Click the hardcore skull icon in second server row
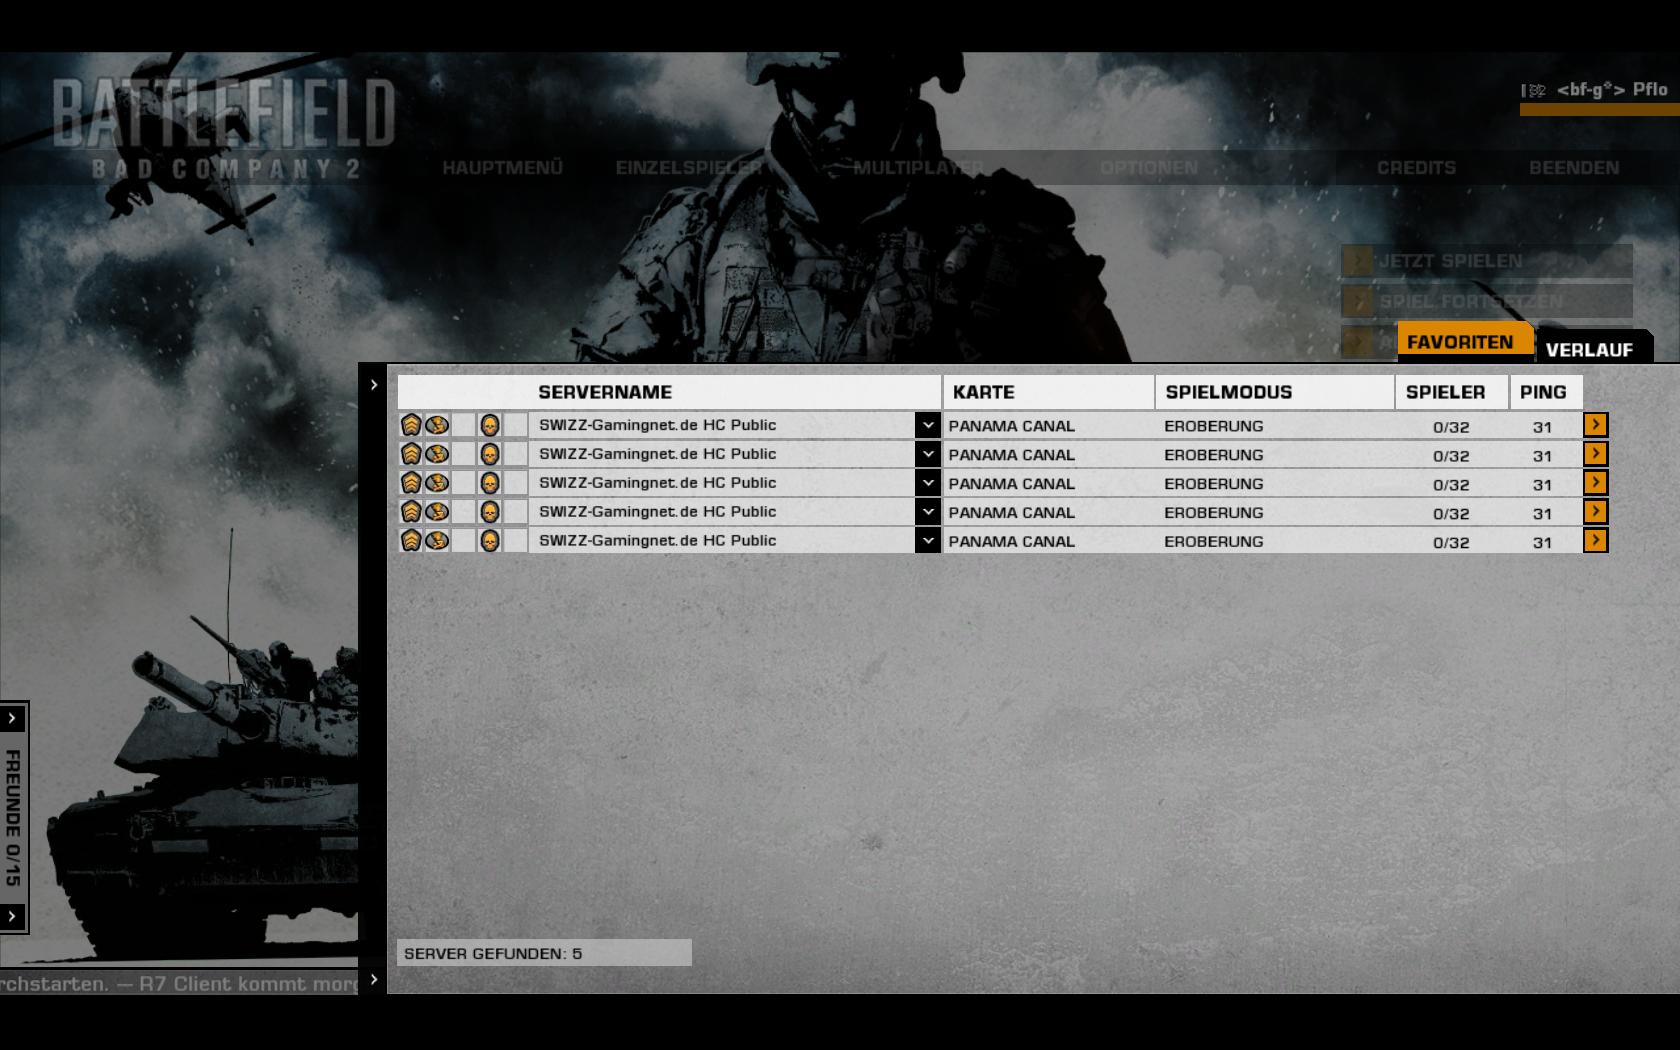 point(489,454)
